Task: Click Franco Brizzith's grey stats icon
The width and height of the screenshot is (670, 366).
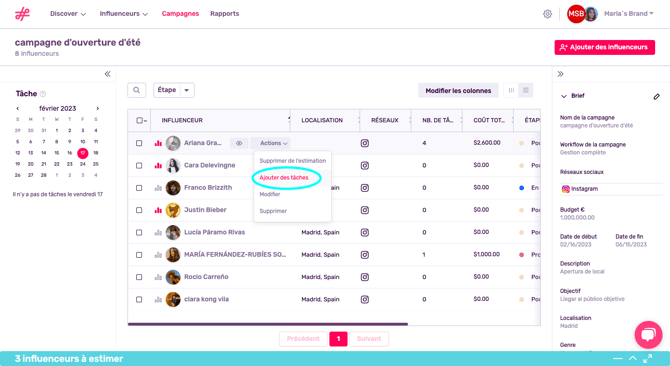Action: coord(158,188)
